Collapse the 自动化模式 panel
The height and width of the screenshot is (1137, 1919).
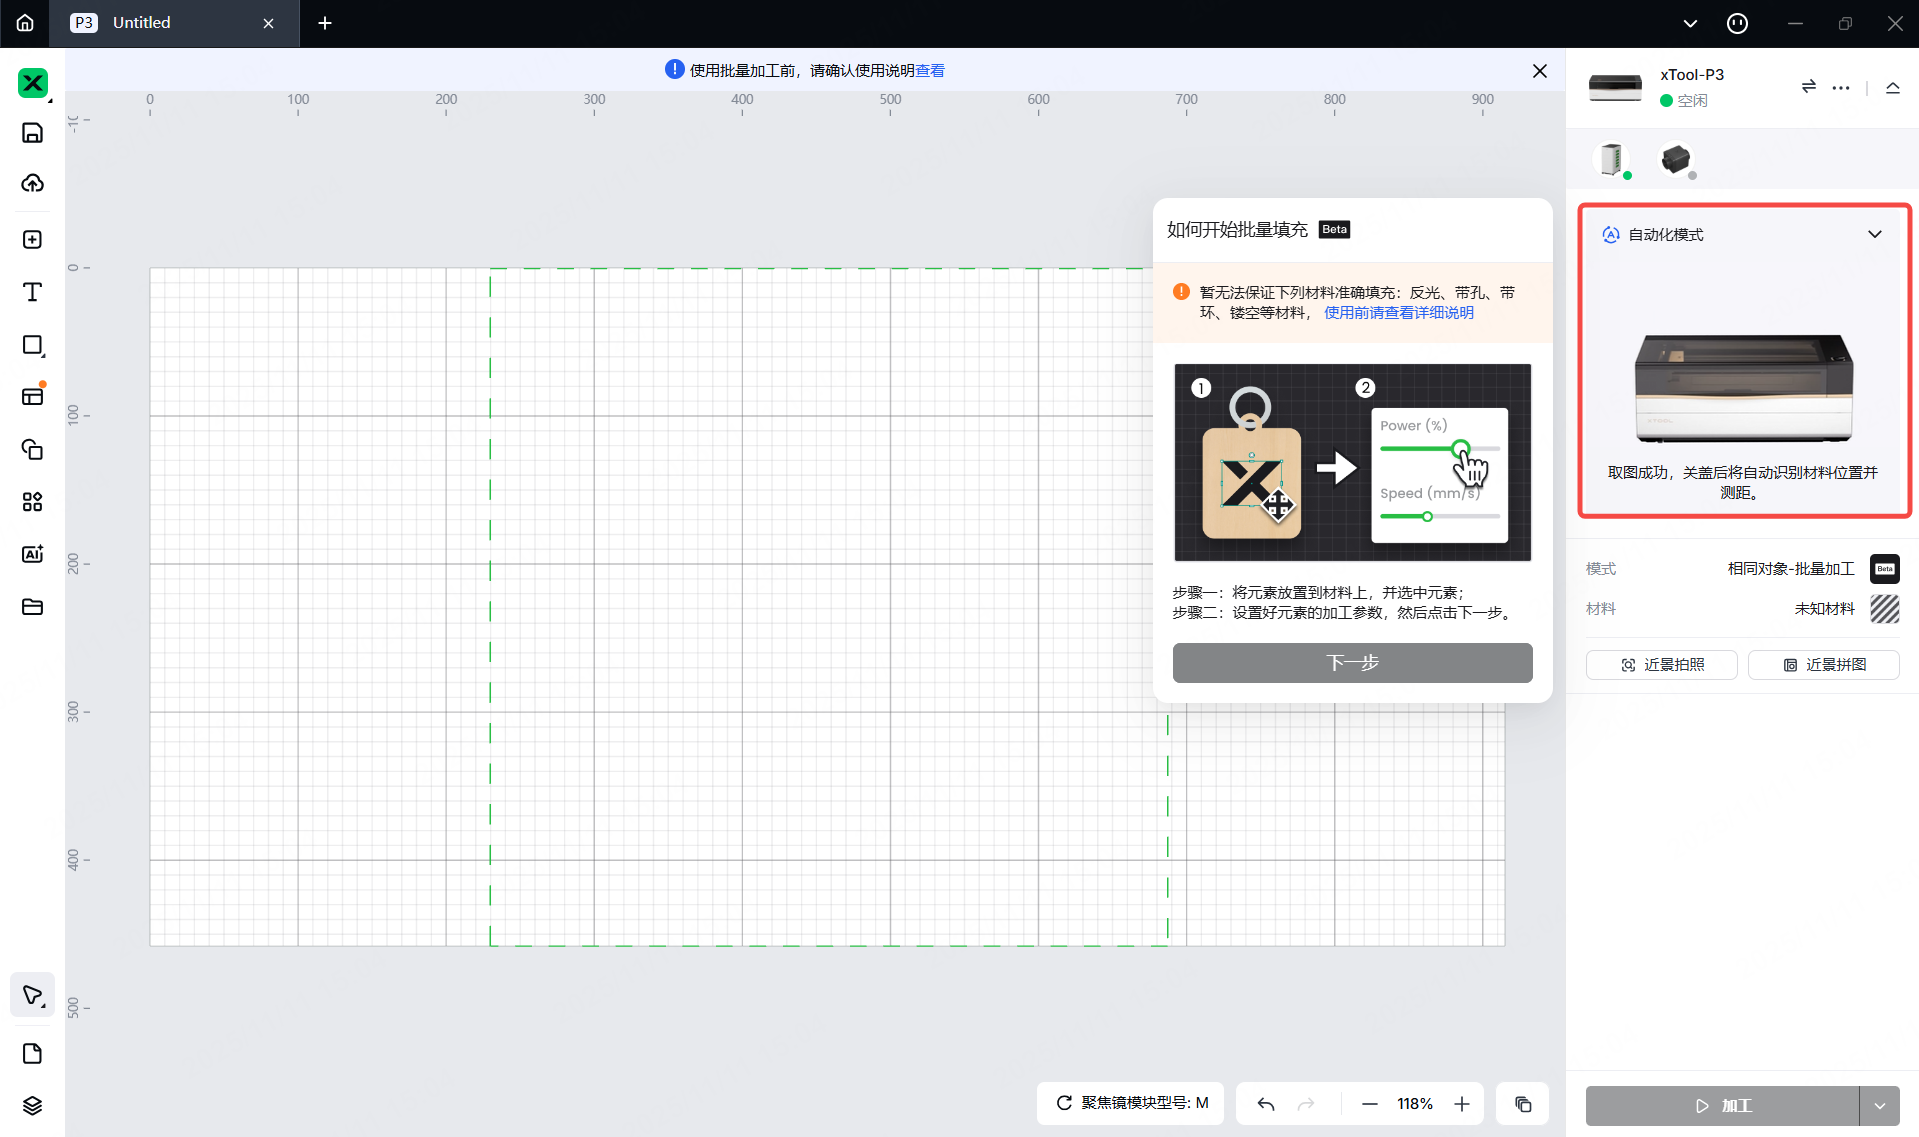(1874, 234)
